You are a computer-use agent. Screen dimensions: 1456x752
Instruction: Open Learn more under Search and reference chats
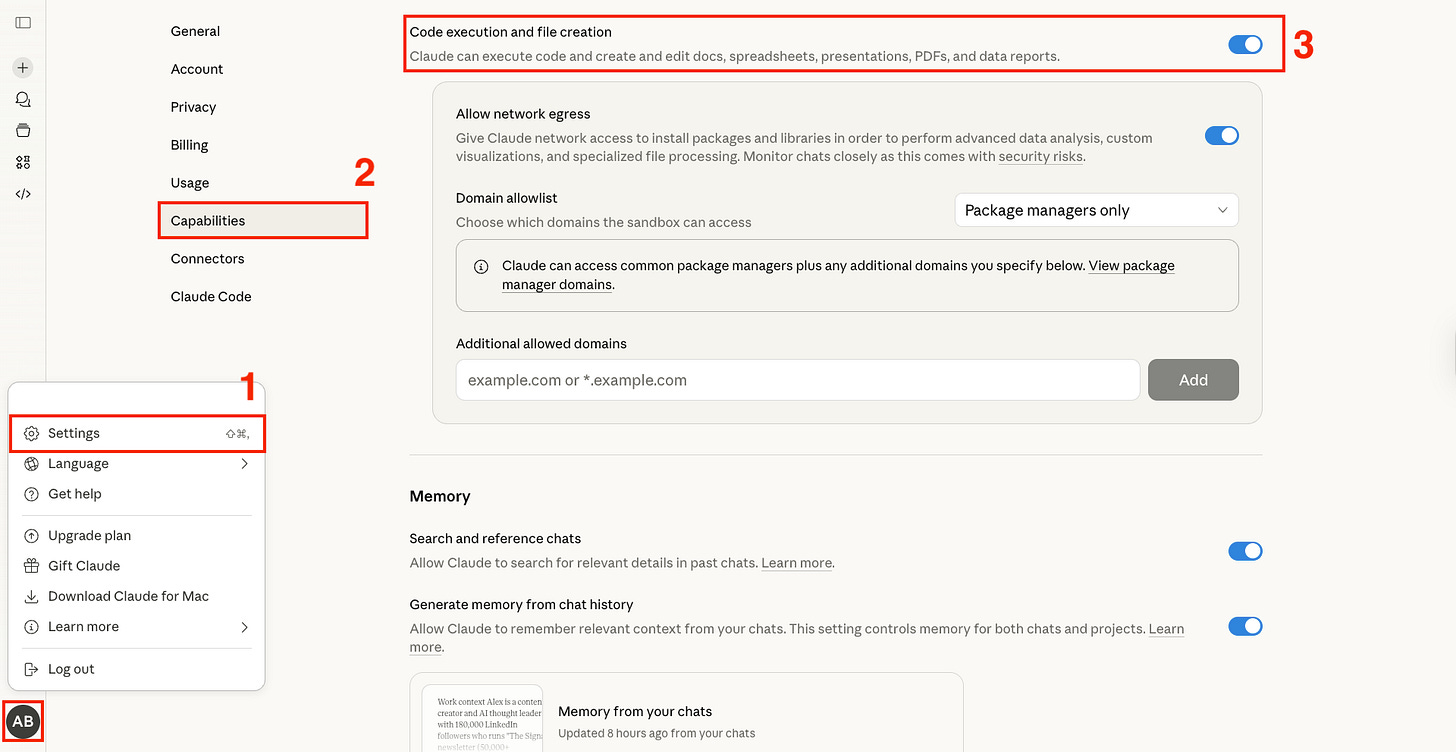[796, 563]
